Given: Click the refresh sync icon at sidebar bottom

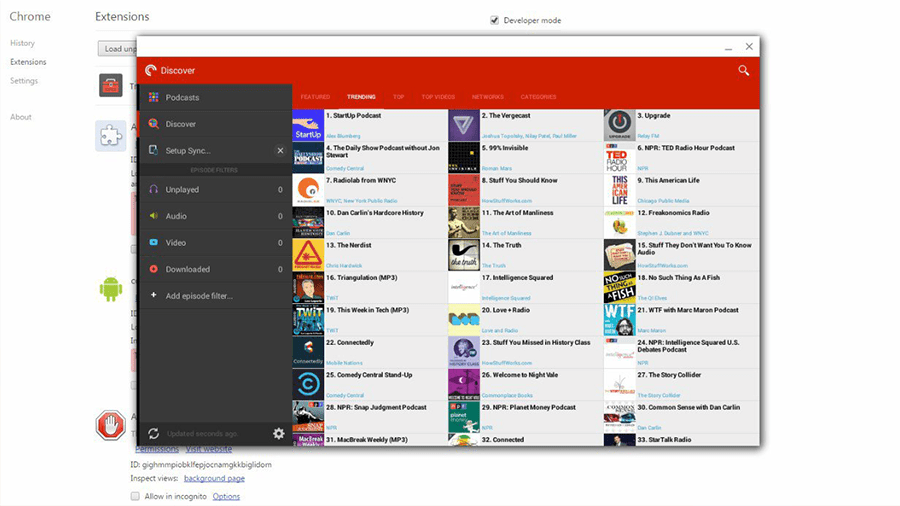Looking at the screenshot, I should [153, 434].
